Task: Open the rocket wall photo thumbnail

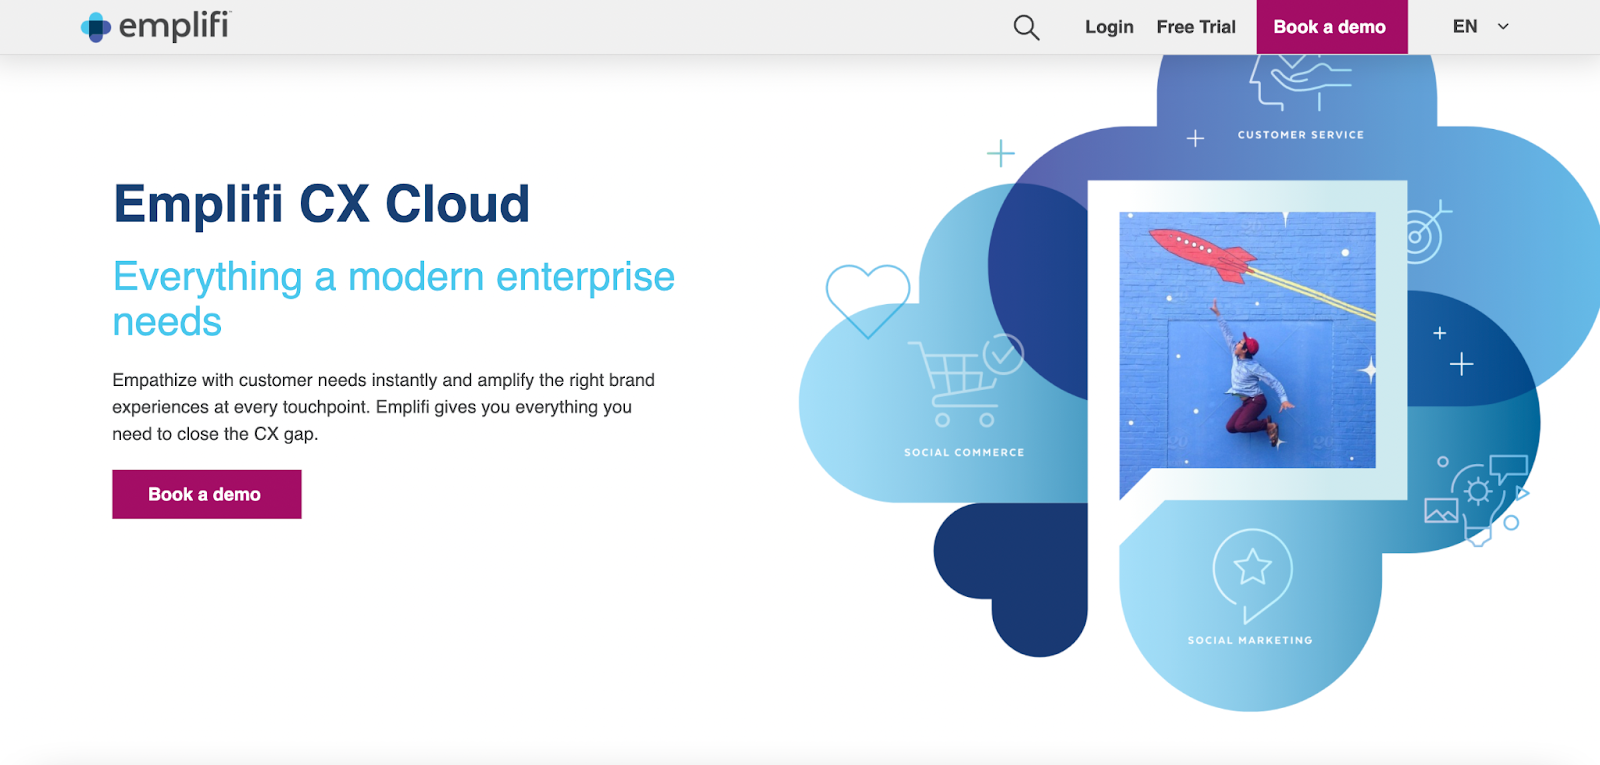Action: coord(1247,339)
